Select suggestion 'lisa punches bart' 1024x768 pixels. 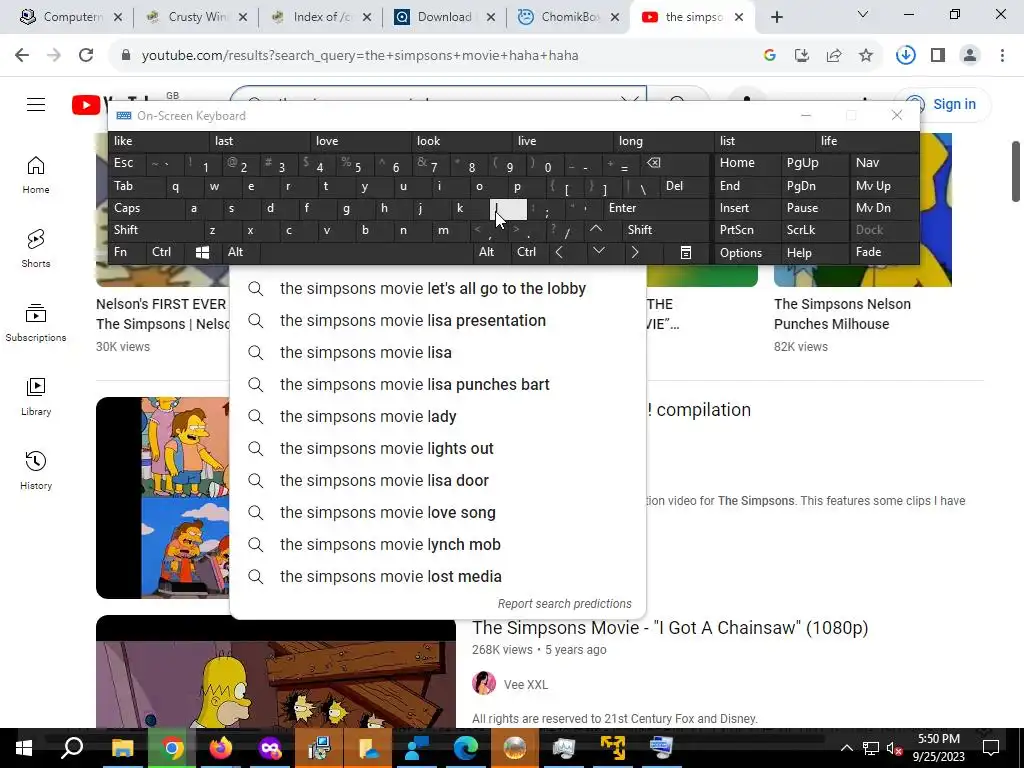point(438,385)
